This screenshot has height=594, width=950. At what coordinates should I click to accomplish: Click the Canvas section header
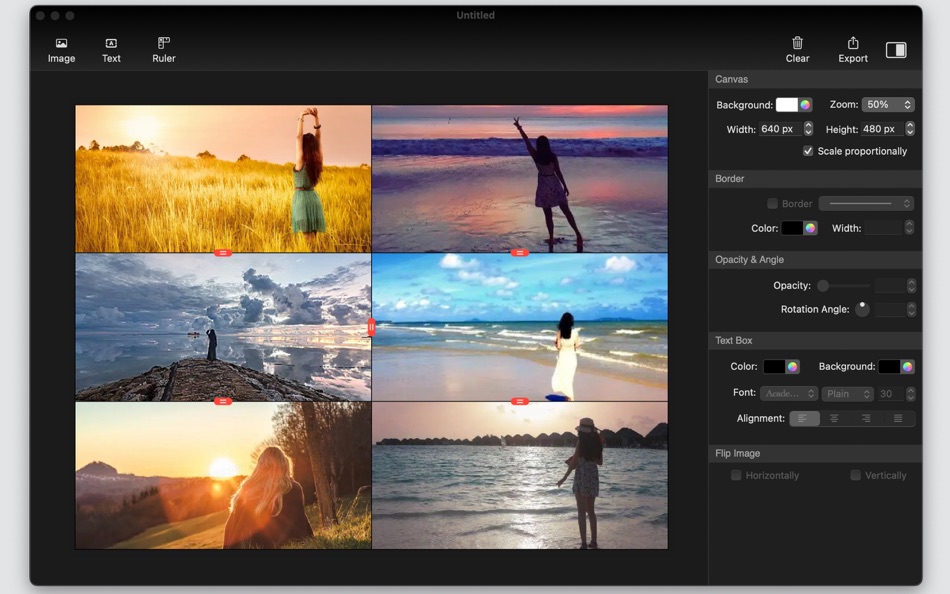(815, 79)
